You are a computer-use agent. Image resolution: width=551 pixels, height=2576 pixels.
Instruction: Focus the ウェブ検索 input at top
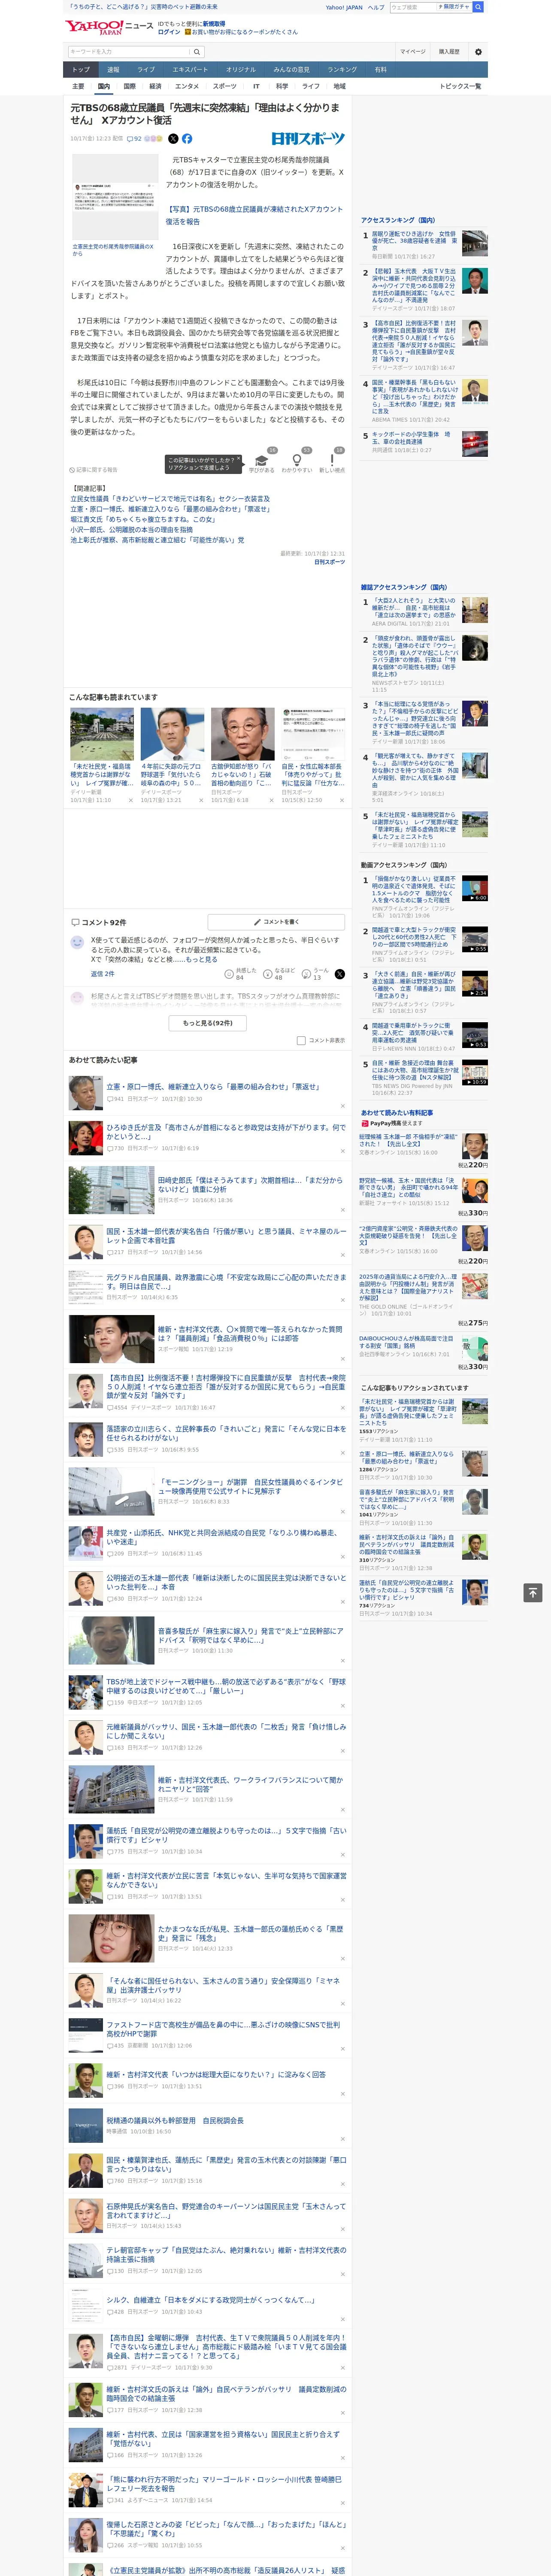[x=413, y=7]
